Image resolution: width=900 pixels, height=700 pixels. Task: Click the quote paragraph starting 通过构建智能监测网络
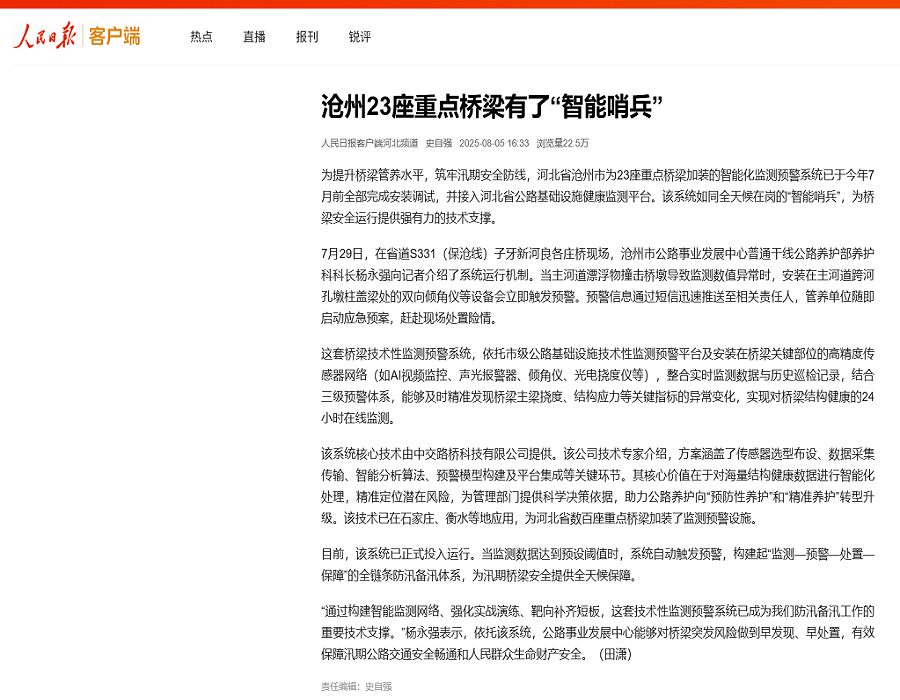[598, 632]
